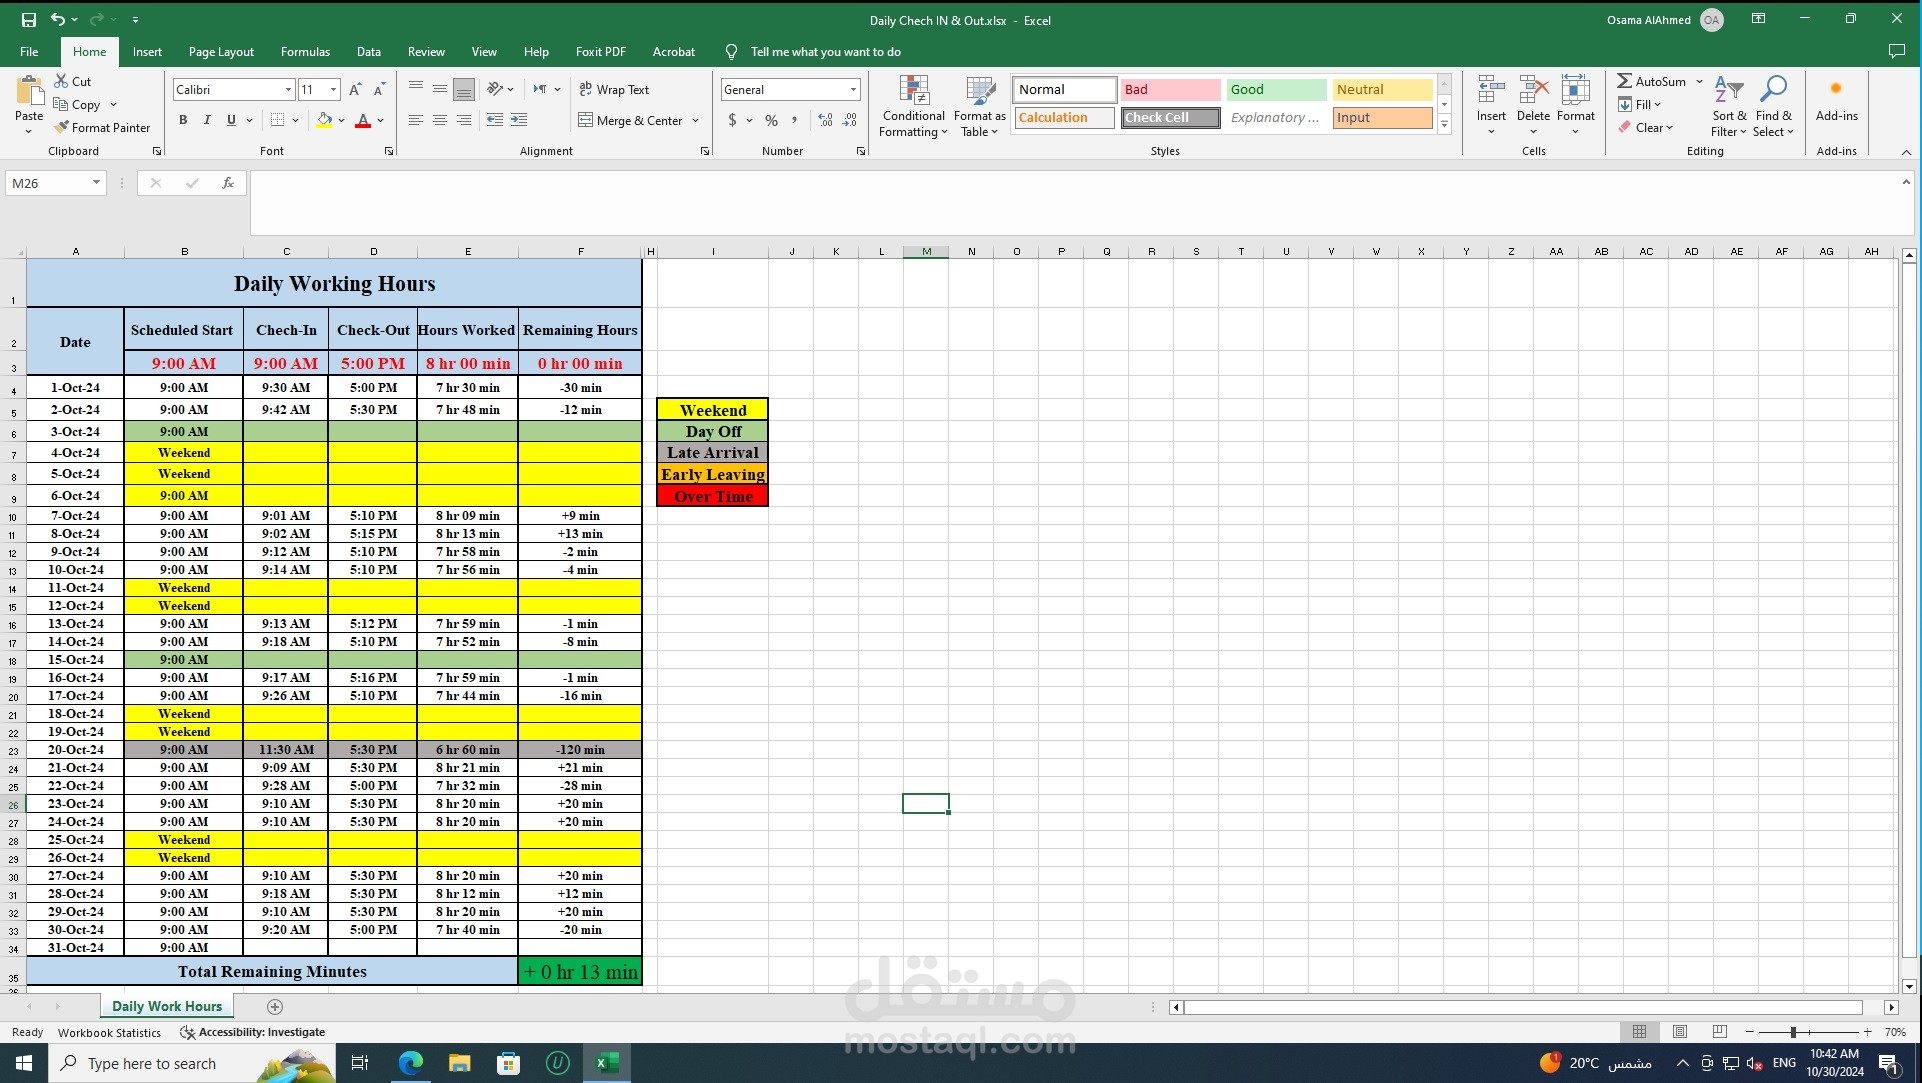This screenshot has width=1922, height=1083.
Task: Collapse the ribbon with chevron
Action: click(x=1906, y=152)
